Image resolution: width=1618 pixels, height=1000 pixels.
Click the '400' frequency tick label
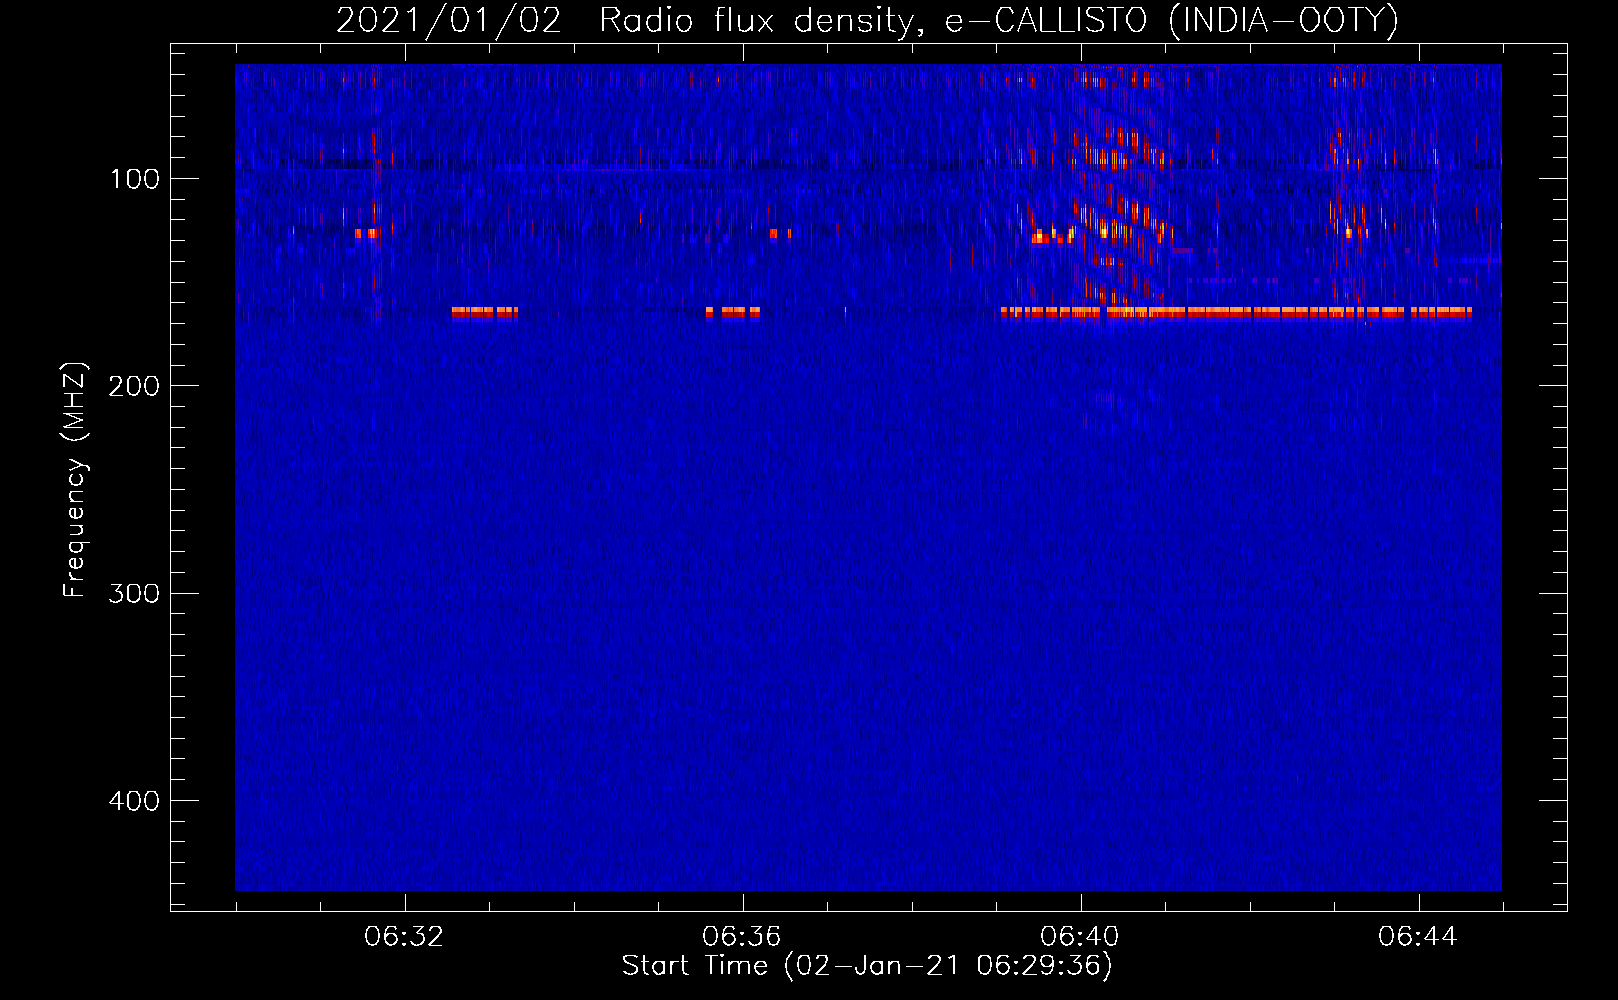coord(134,801)
